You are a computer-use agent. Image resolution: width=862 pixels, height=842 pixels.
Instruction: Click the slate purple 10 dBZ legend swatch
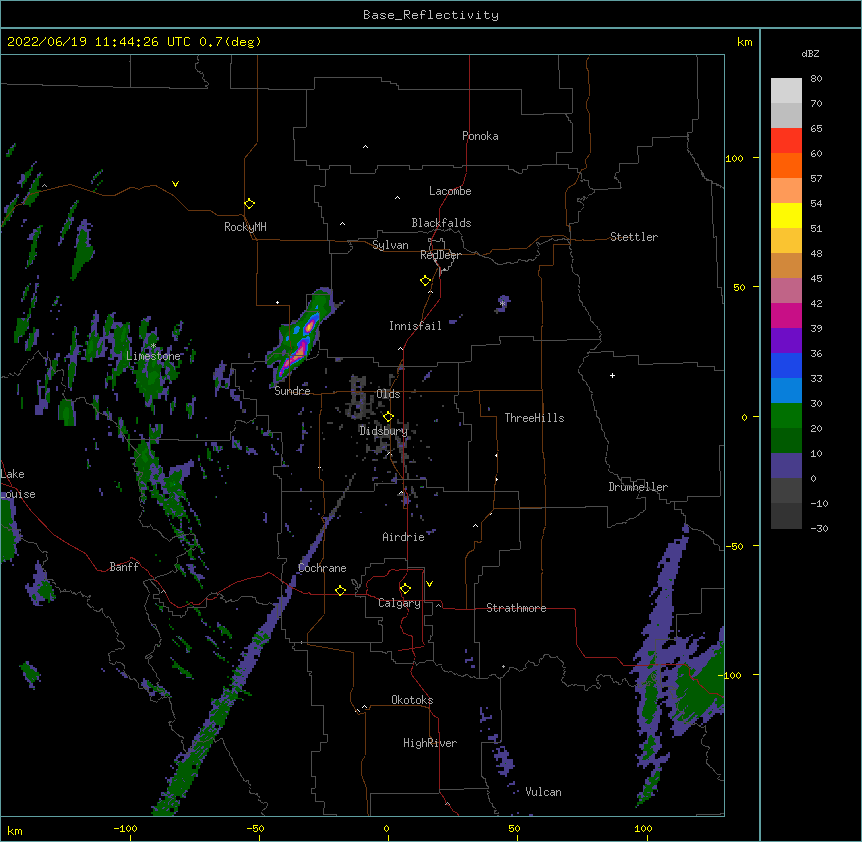tap(786, 466)
